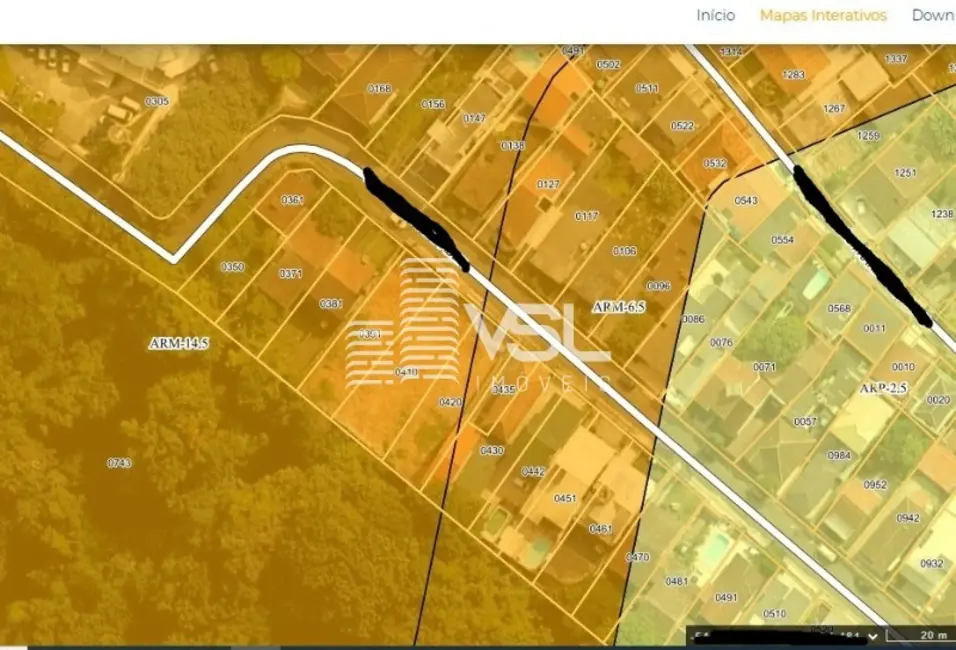The width and height of the screenshot is (956, 650).
Task: Select the Mapas Interativos menu item
Action: [x=823, y=15]
